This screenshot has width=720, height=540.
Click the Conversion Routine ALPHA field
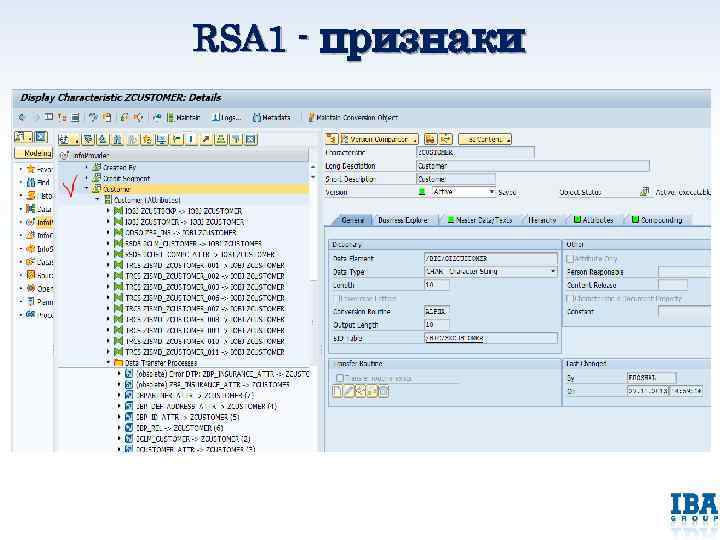(436, 311)
